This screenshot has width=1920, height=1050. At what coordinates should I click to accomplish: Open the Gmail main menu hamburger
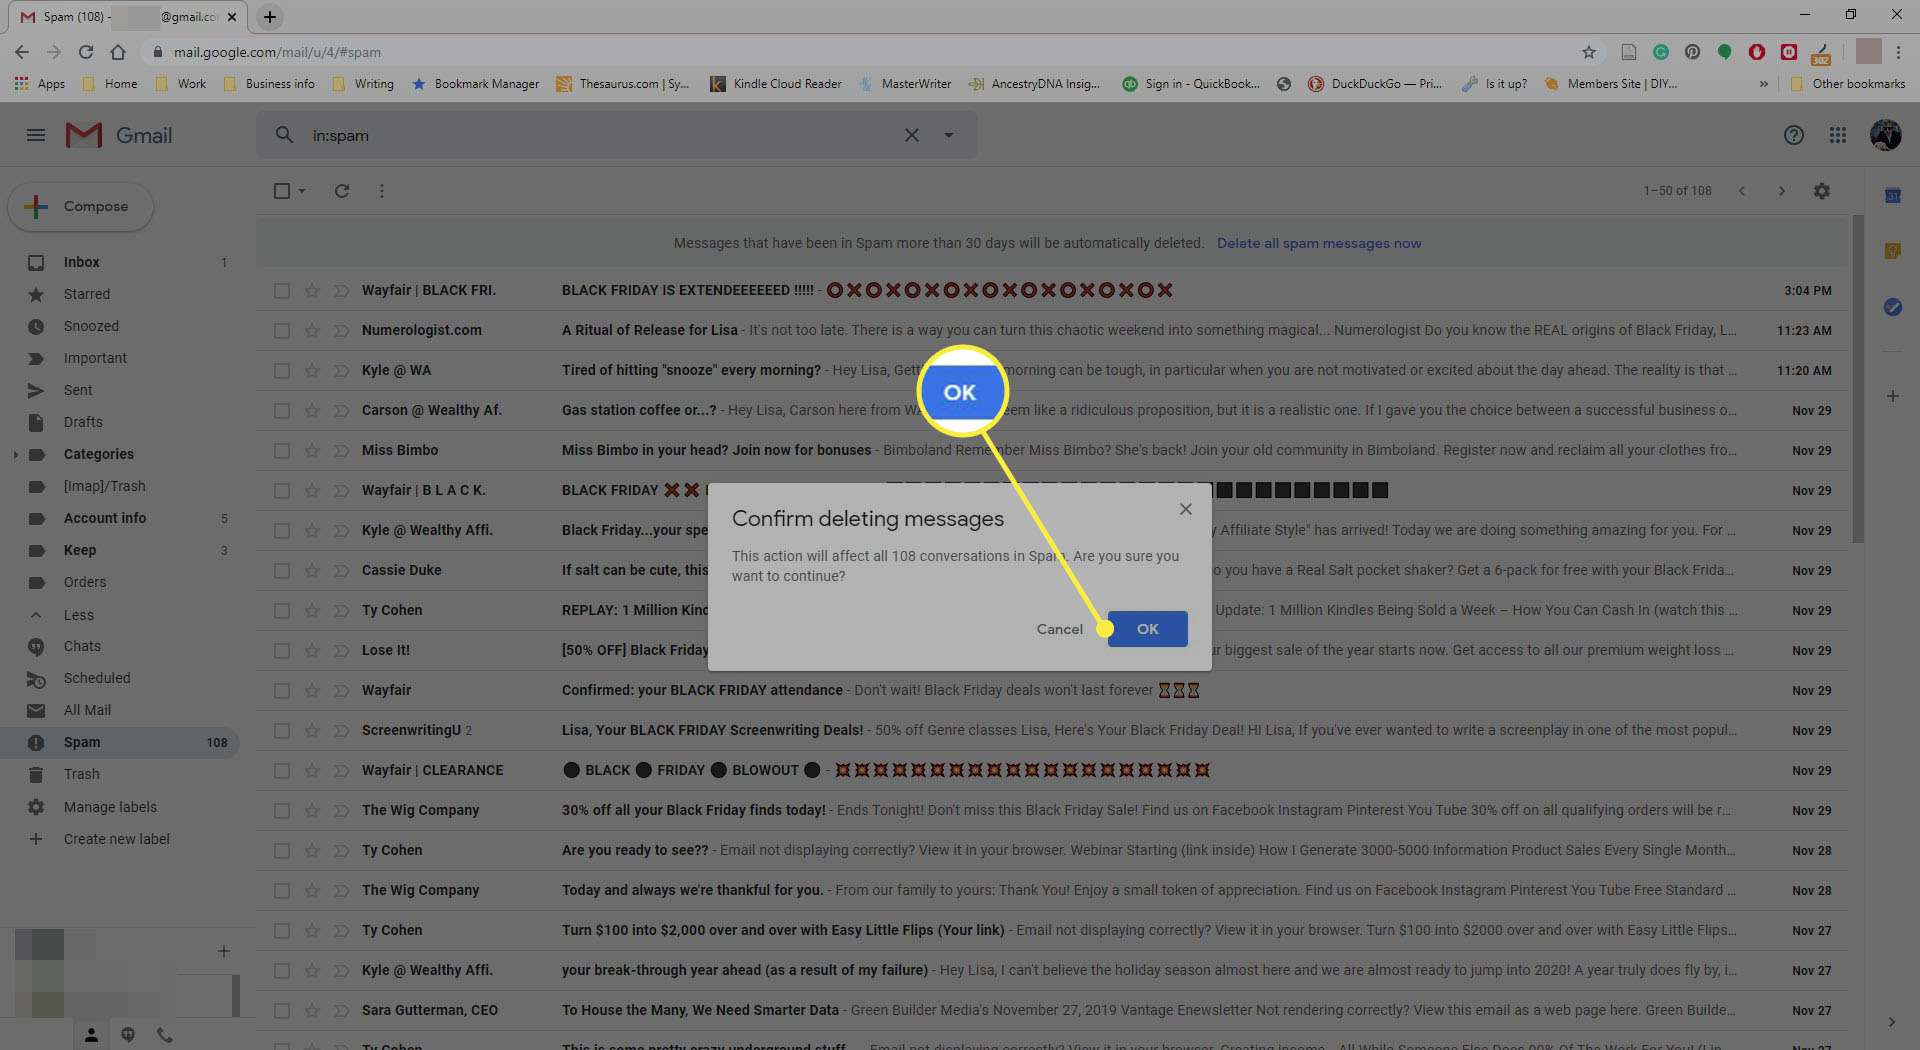(36, 135)
